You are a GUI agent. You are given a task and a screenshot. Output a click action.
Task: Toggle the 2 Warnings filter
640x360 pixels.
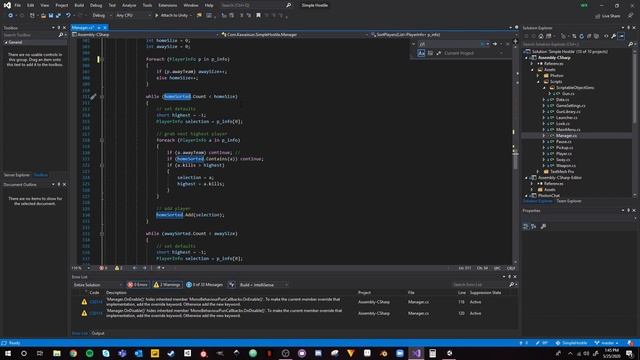pos(167,284)
